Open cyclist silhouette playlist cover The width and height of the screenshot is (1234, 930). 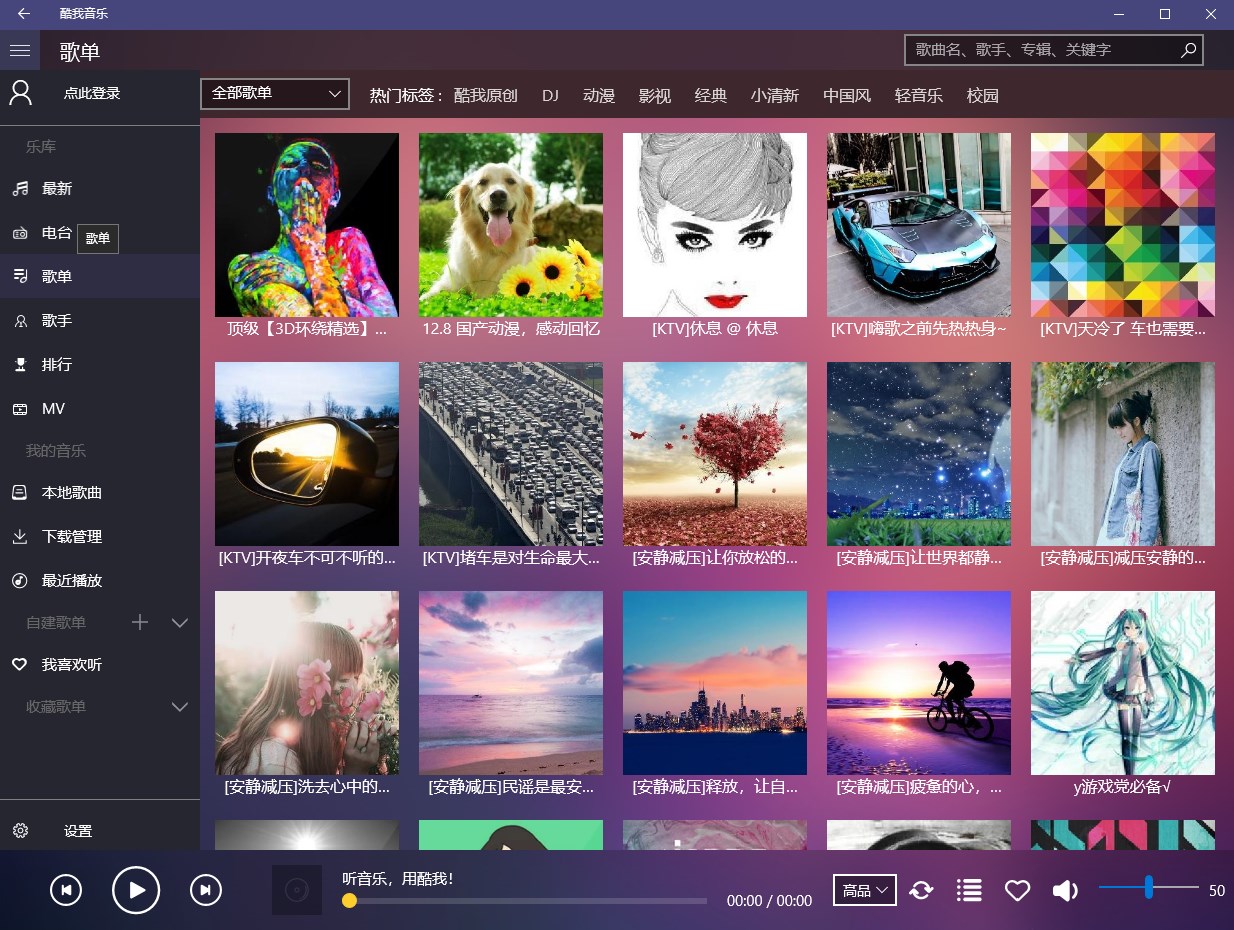coord(919,683)
